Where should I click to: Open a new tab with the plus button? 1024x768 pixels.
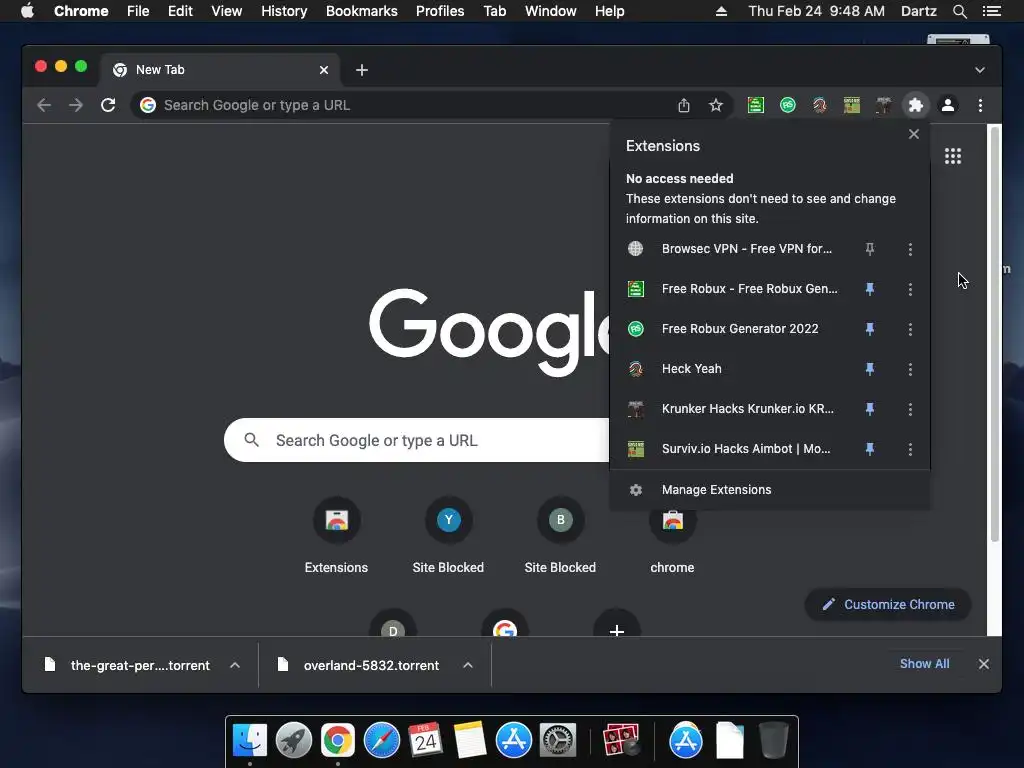tap(362, 70)
